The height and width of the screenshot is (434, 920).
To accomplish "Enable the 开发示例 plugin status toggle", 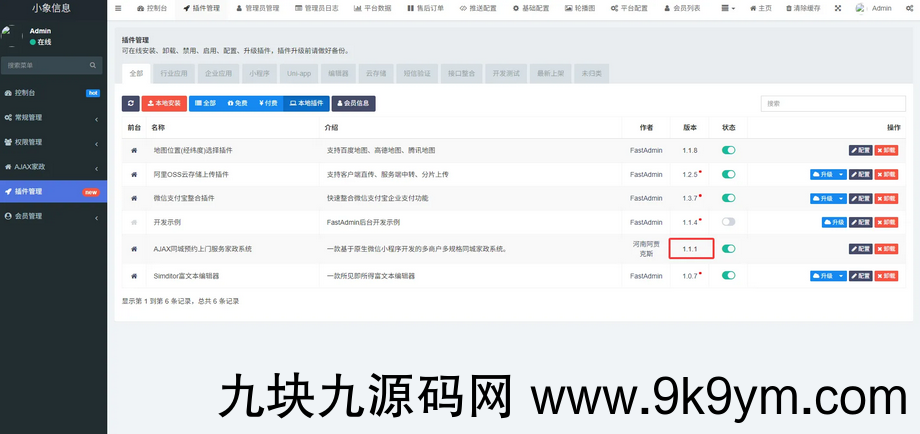I will 728,222.
